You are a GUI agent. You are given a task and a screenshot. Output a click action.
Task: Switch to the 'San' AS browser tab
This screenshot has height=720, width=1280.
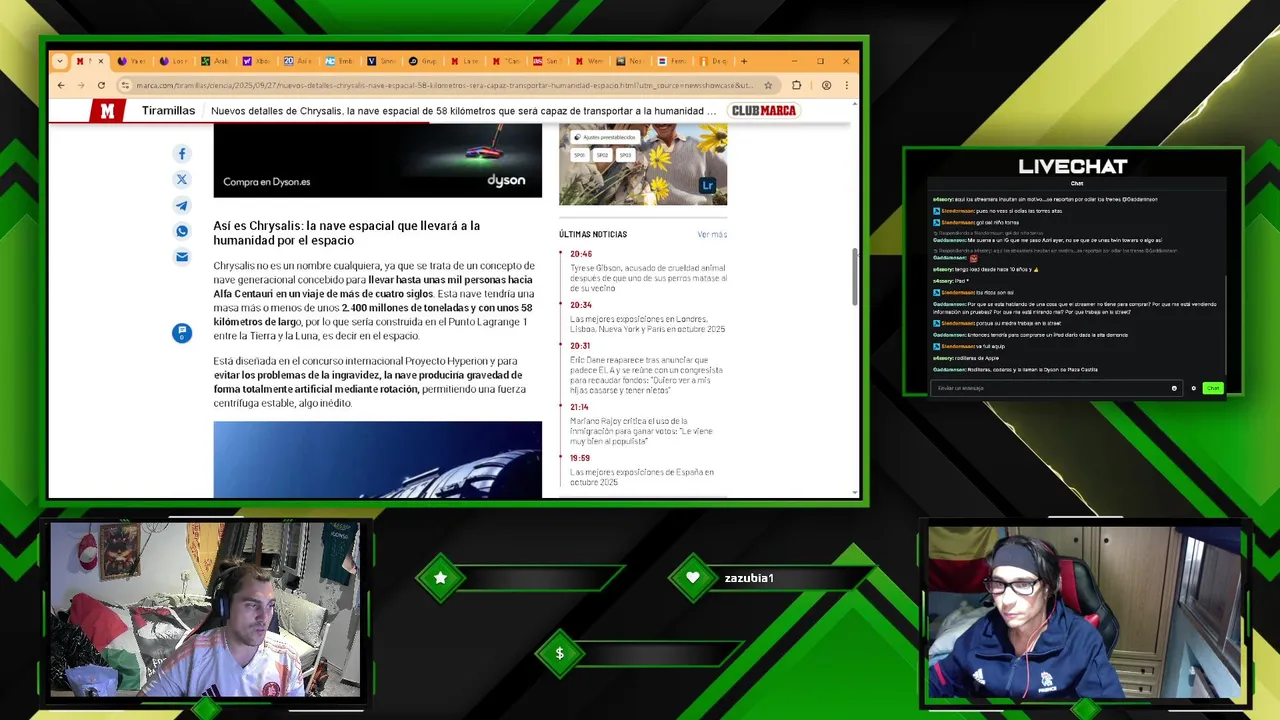pyautogui.click(x=546, y=61)
